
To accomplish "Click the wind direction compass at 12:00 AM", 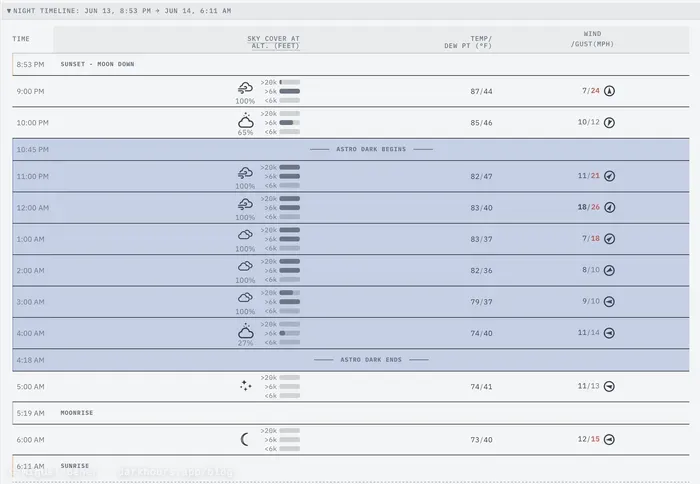I will click(x=609, y=208).
